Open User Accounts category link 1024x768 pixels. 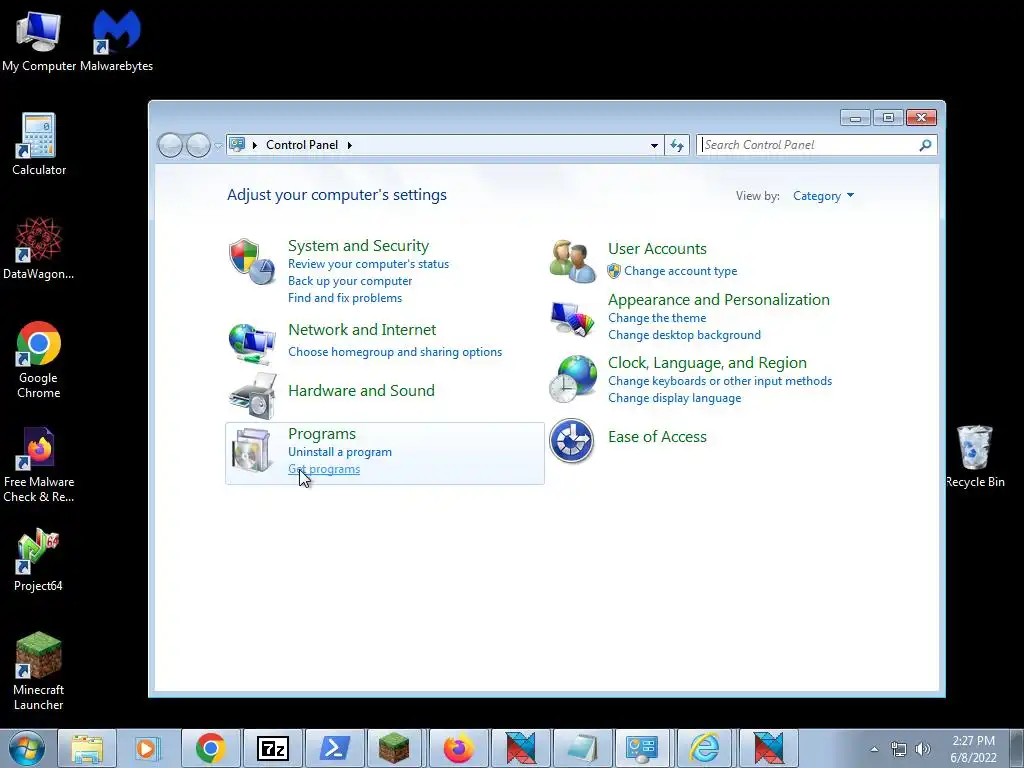(657, 249)
